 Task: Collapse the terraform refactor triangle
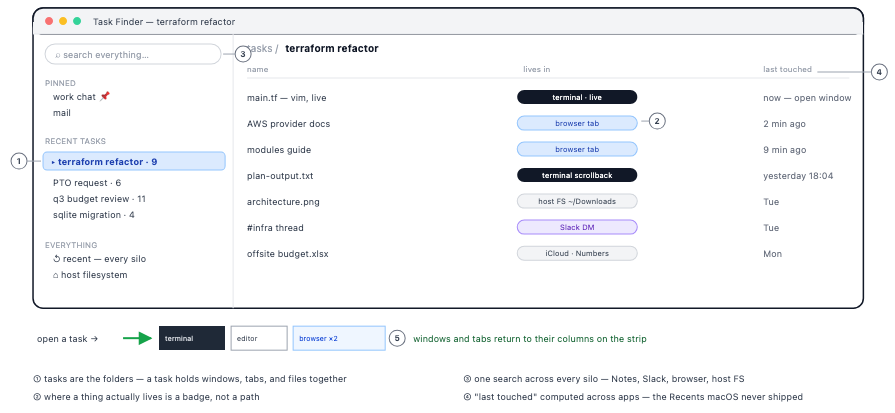click(x=53, y=162)
